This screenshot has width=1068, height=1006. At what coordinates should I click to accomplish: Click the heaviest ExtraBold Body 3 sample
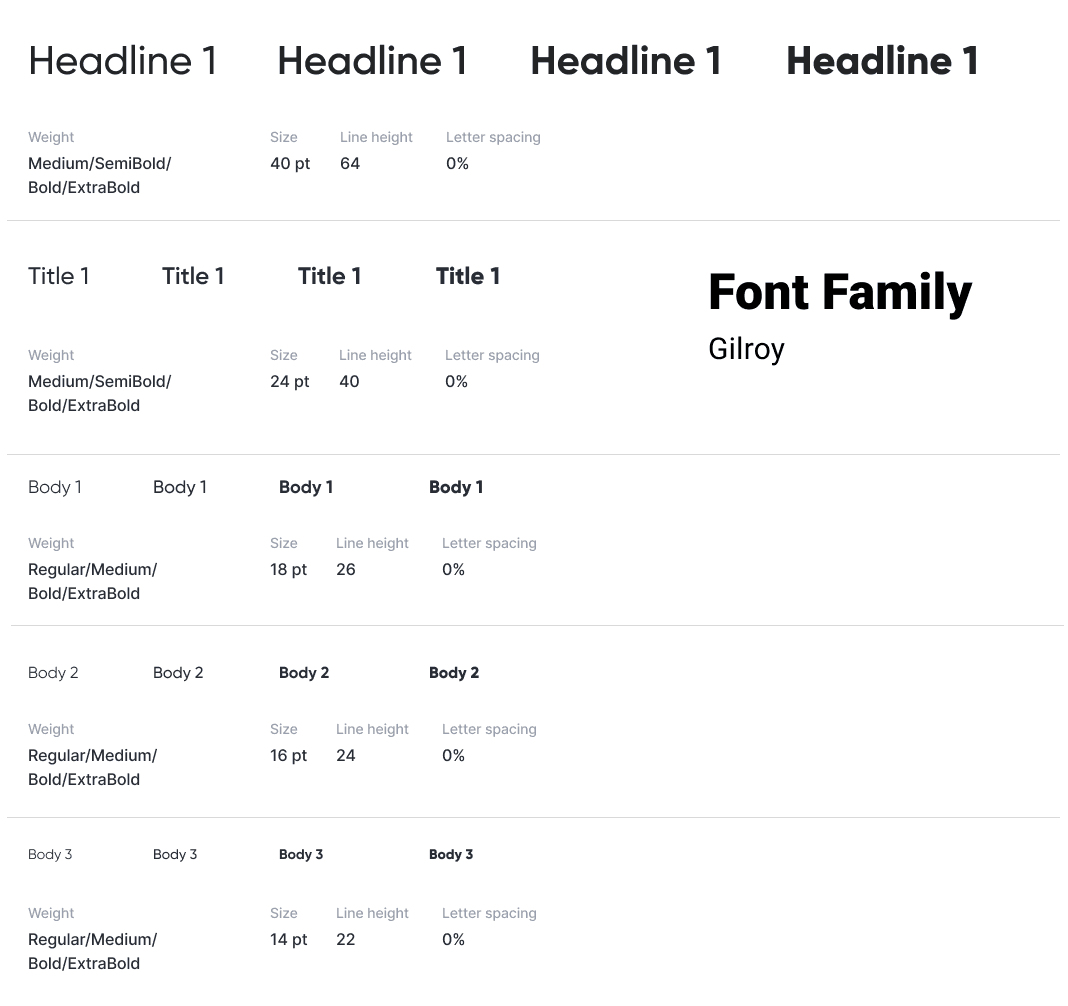(451, 854)
